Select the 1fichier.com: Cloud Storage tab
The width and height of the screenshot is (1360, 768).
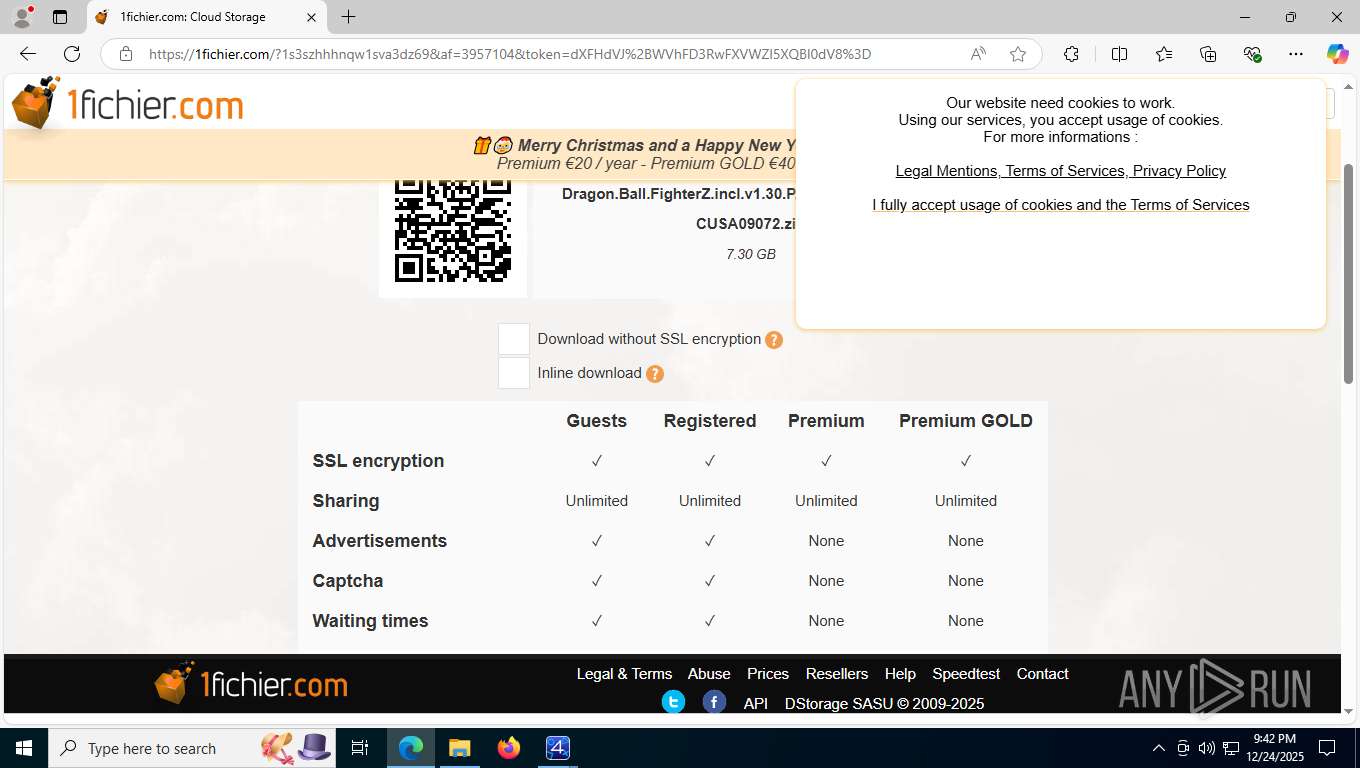pos(207,17)
